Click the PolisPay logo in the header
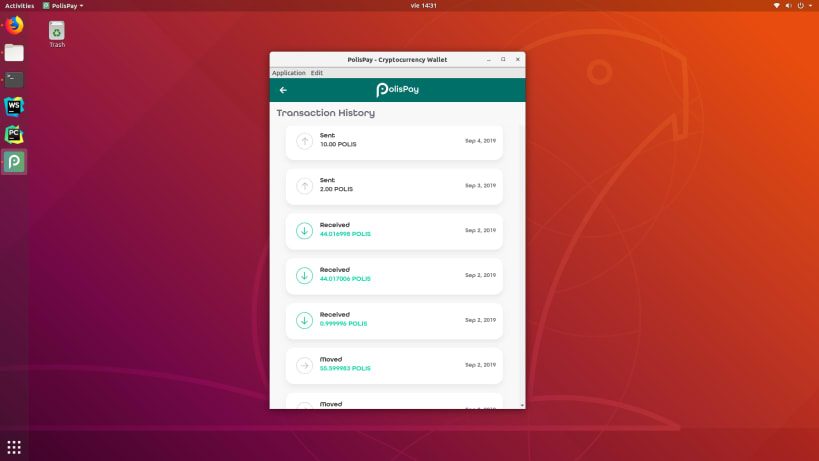Viewport: 819px width, 461px height. (397, 90)
